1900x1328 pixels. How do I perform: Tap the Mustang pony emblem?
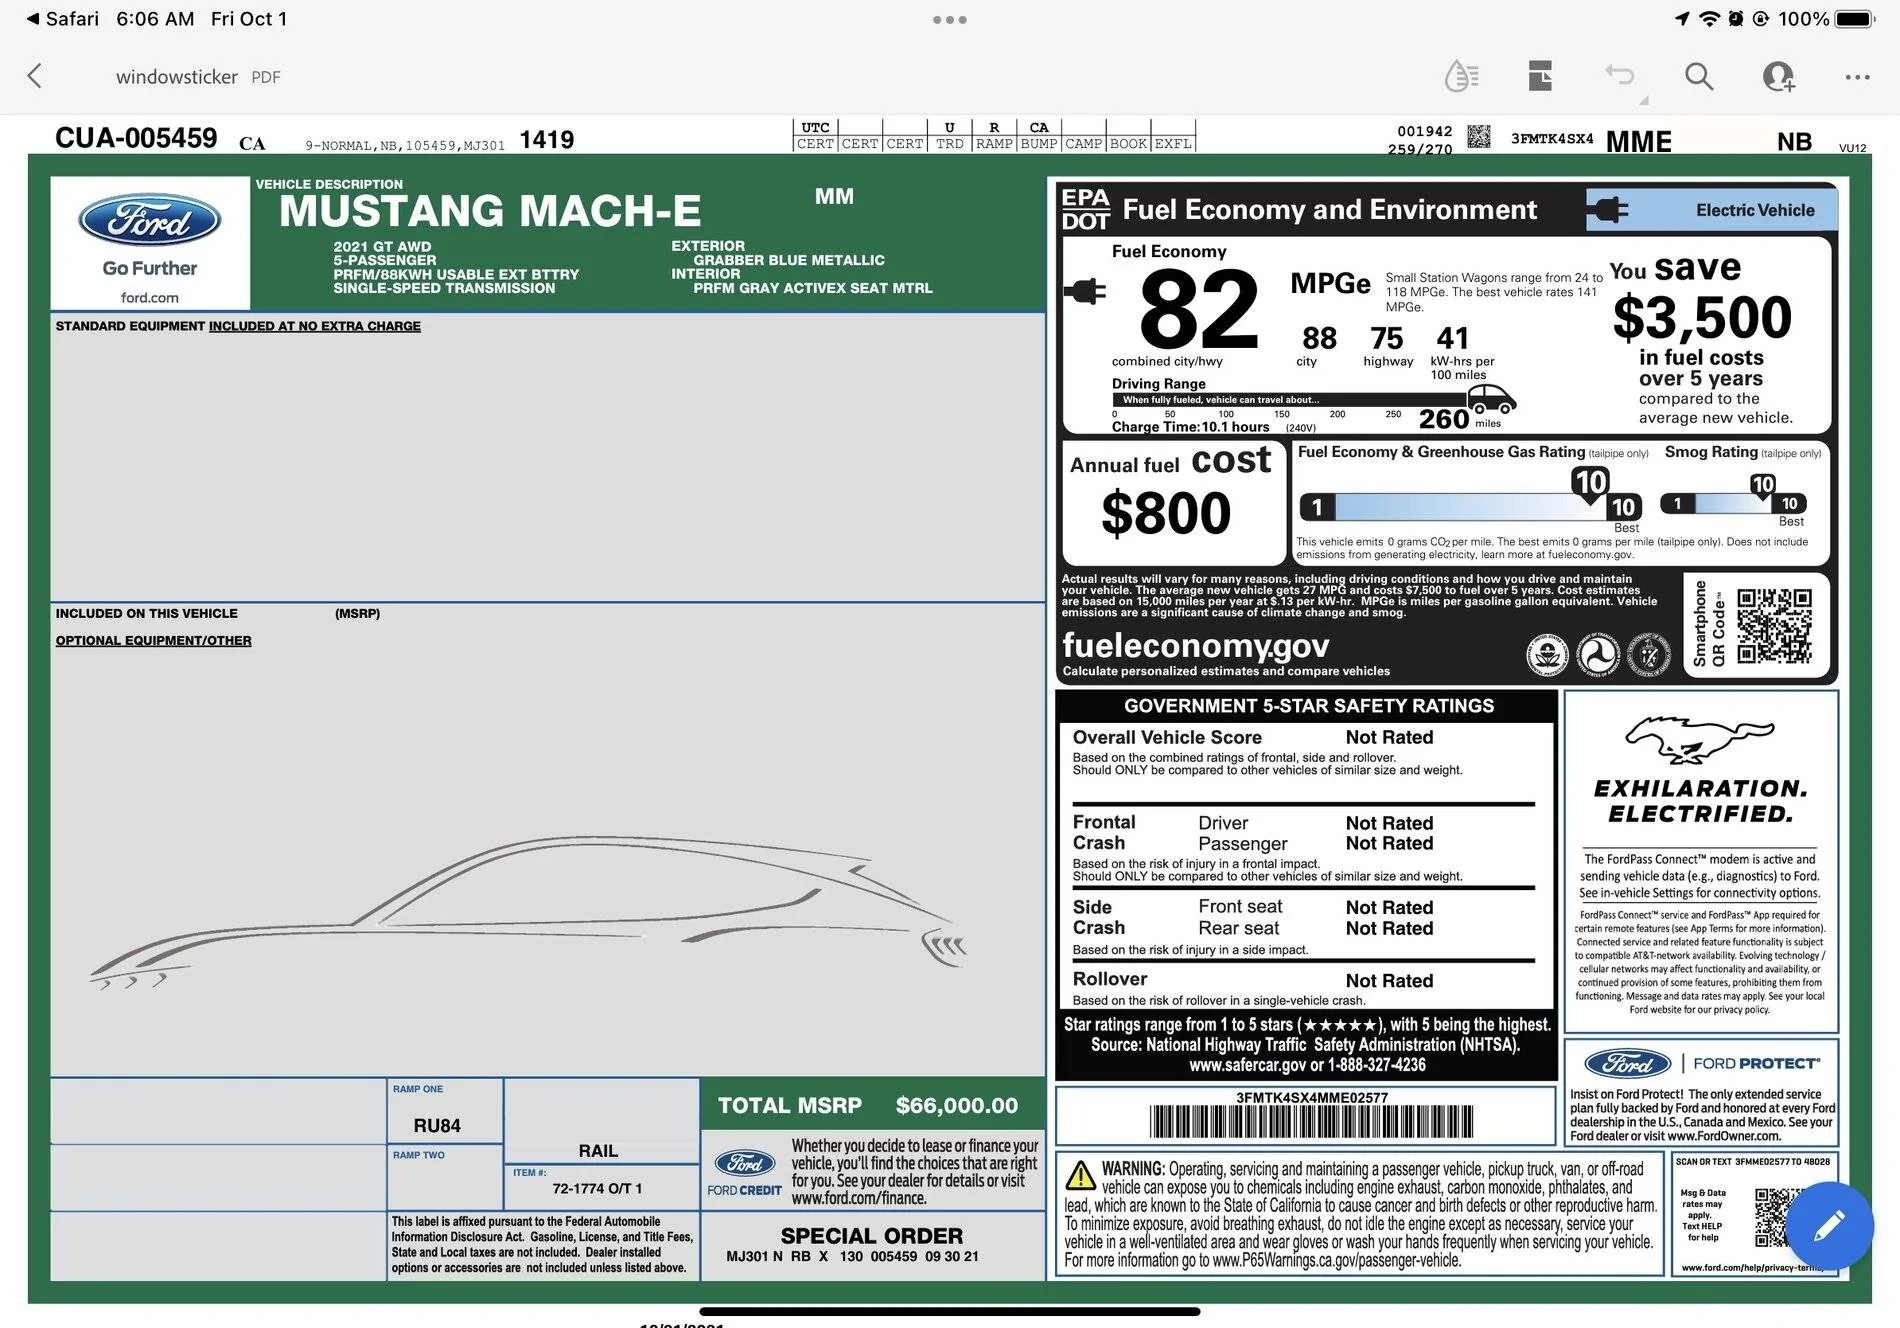point(1699,740)
